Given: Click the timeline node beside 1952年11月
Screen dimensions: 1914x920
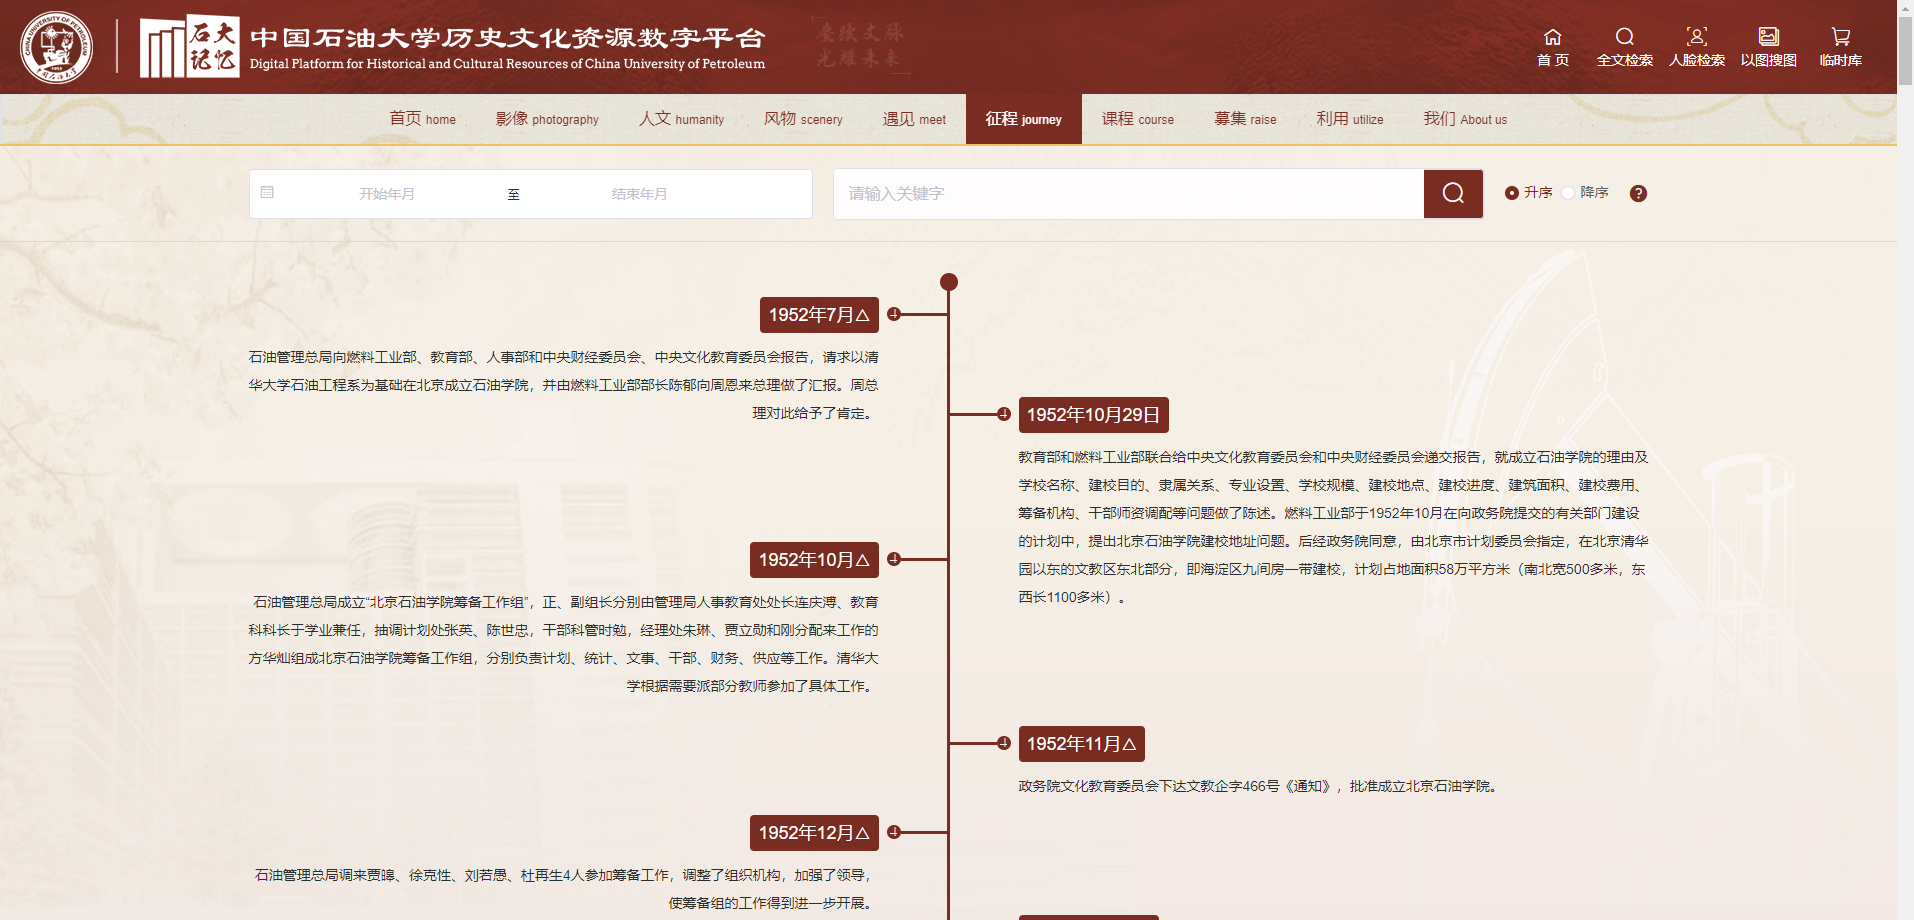Looking at the screenshot, I should pyautogui.click(x=1003, y=743).
